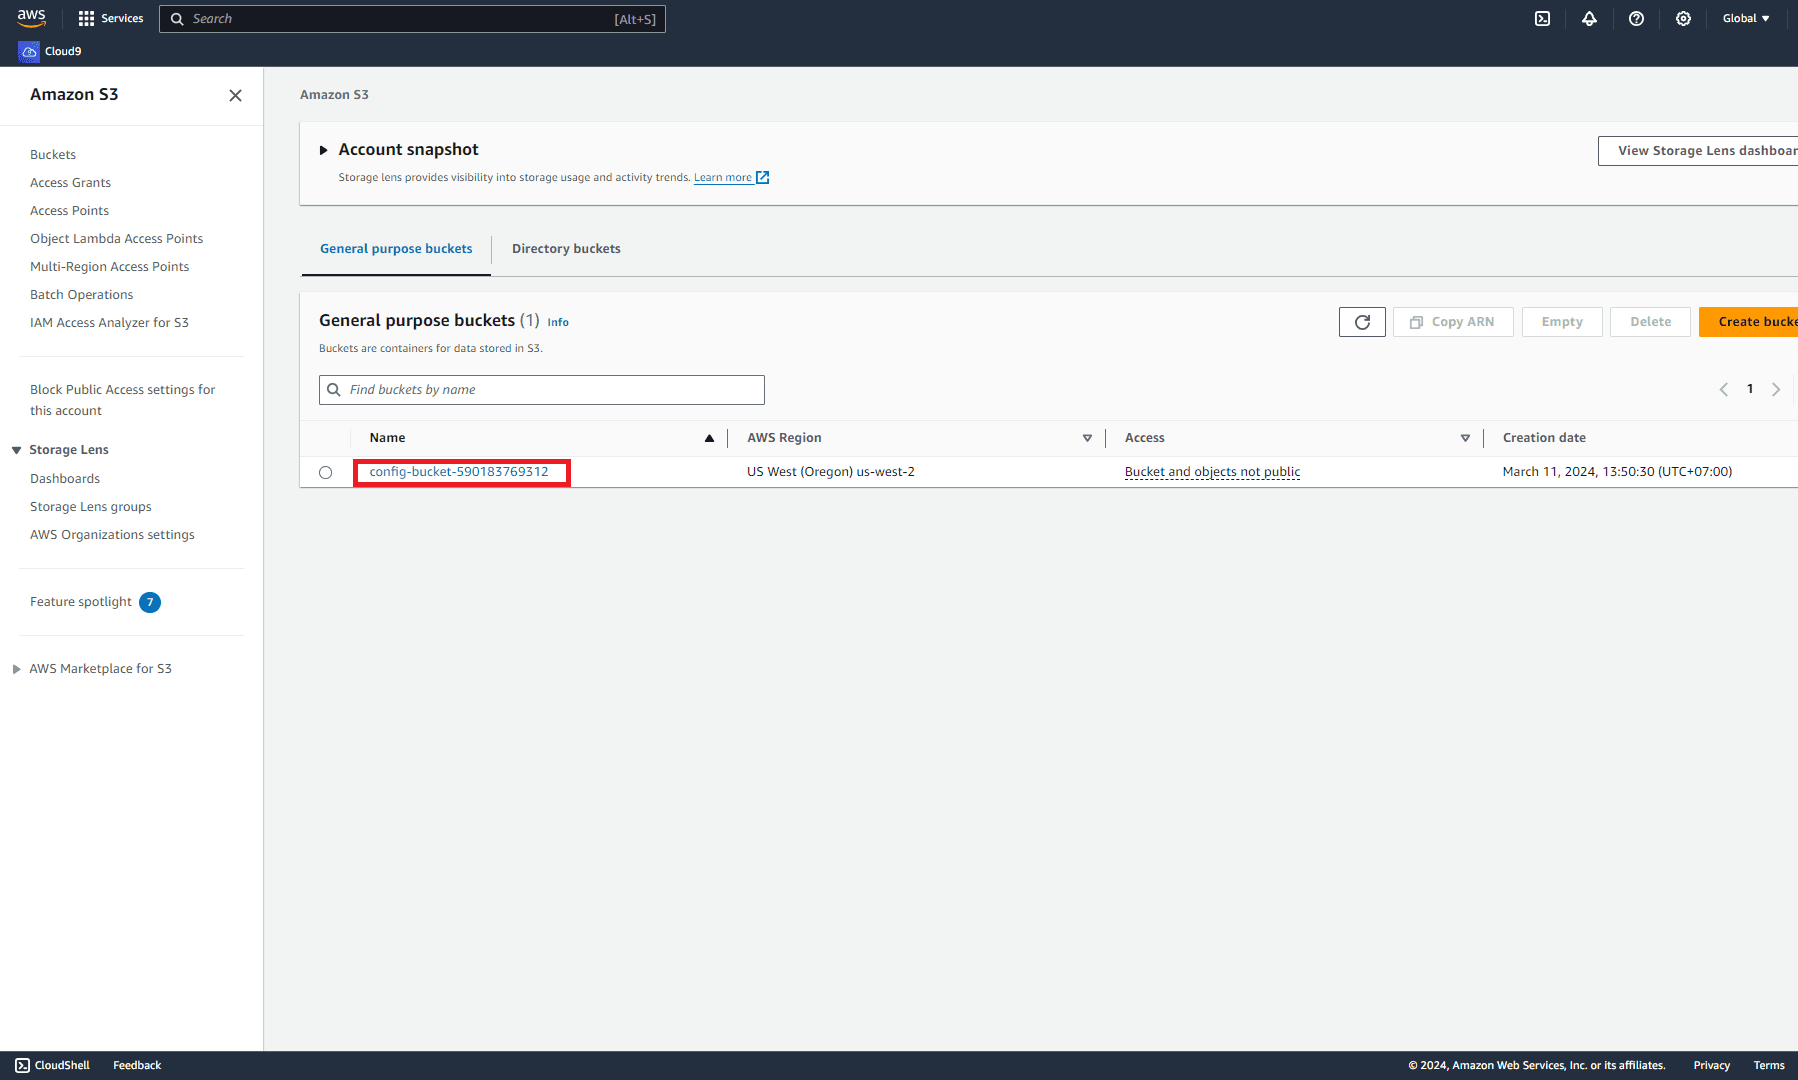The width and height of the screenshot is (1798, 1080).
Task: Click page number 1 in pagination
Action: pyautogui.click(x=1750, y=389)
